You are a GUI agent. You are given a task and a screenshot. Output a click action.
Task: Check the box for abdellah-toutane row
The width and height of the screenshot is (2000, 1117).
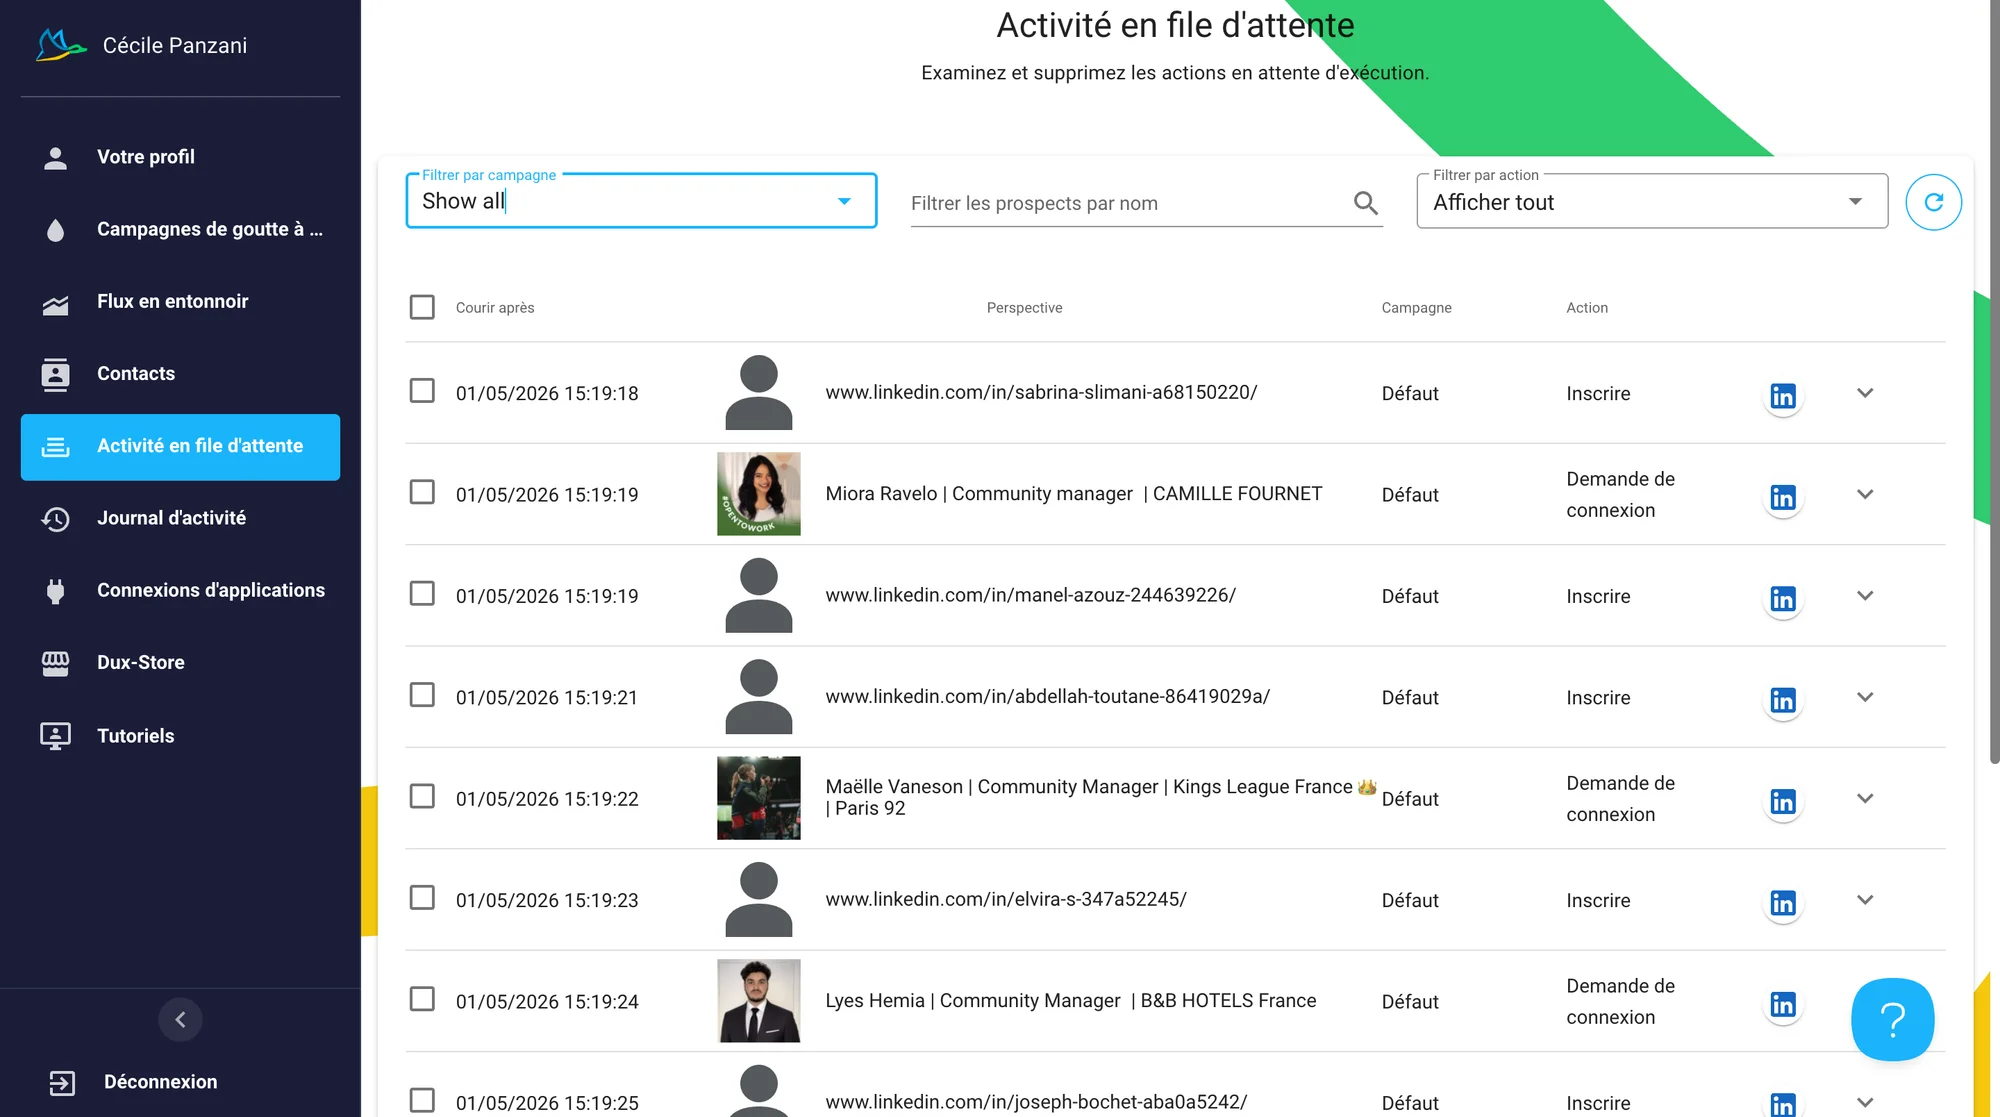(x=422, y=694)
